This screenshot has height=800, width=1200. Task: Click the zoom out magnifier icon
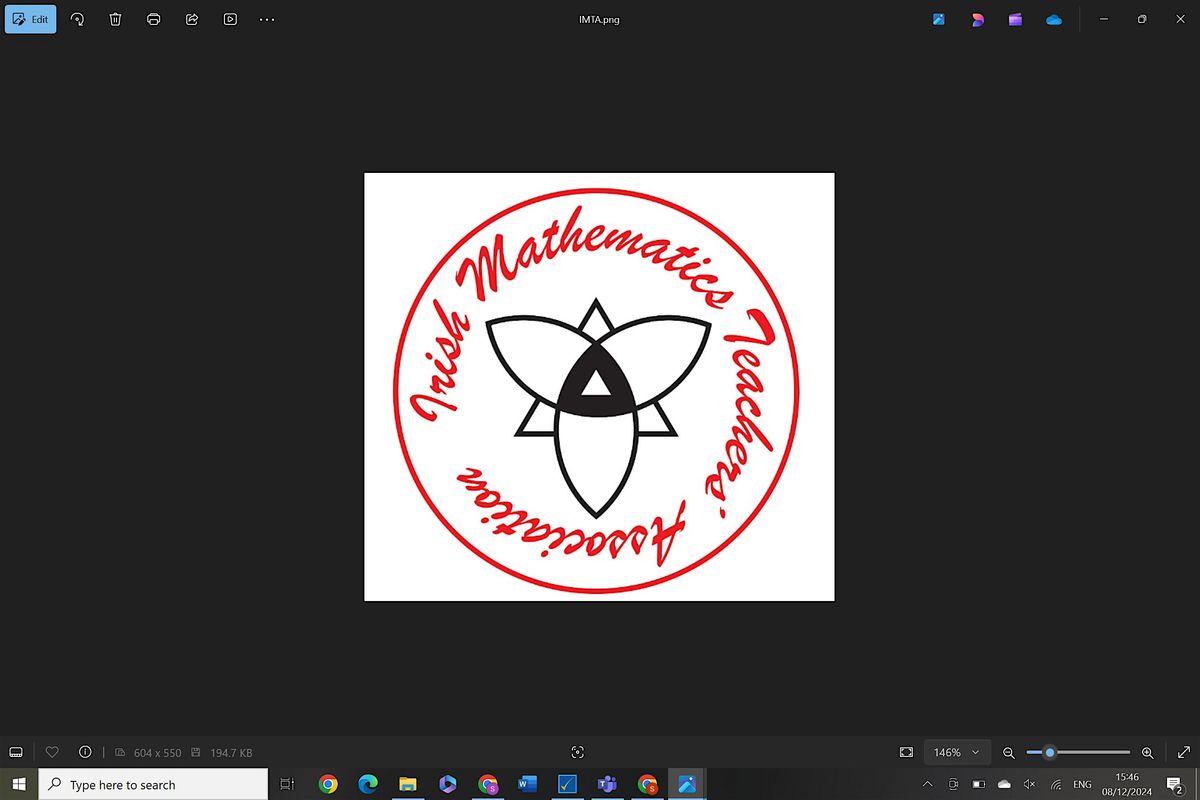coord(1009,752)
